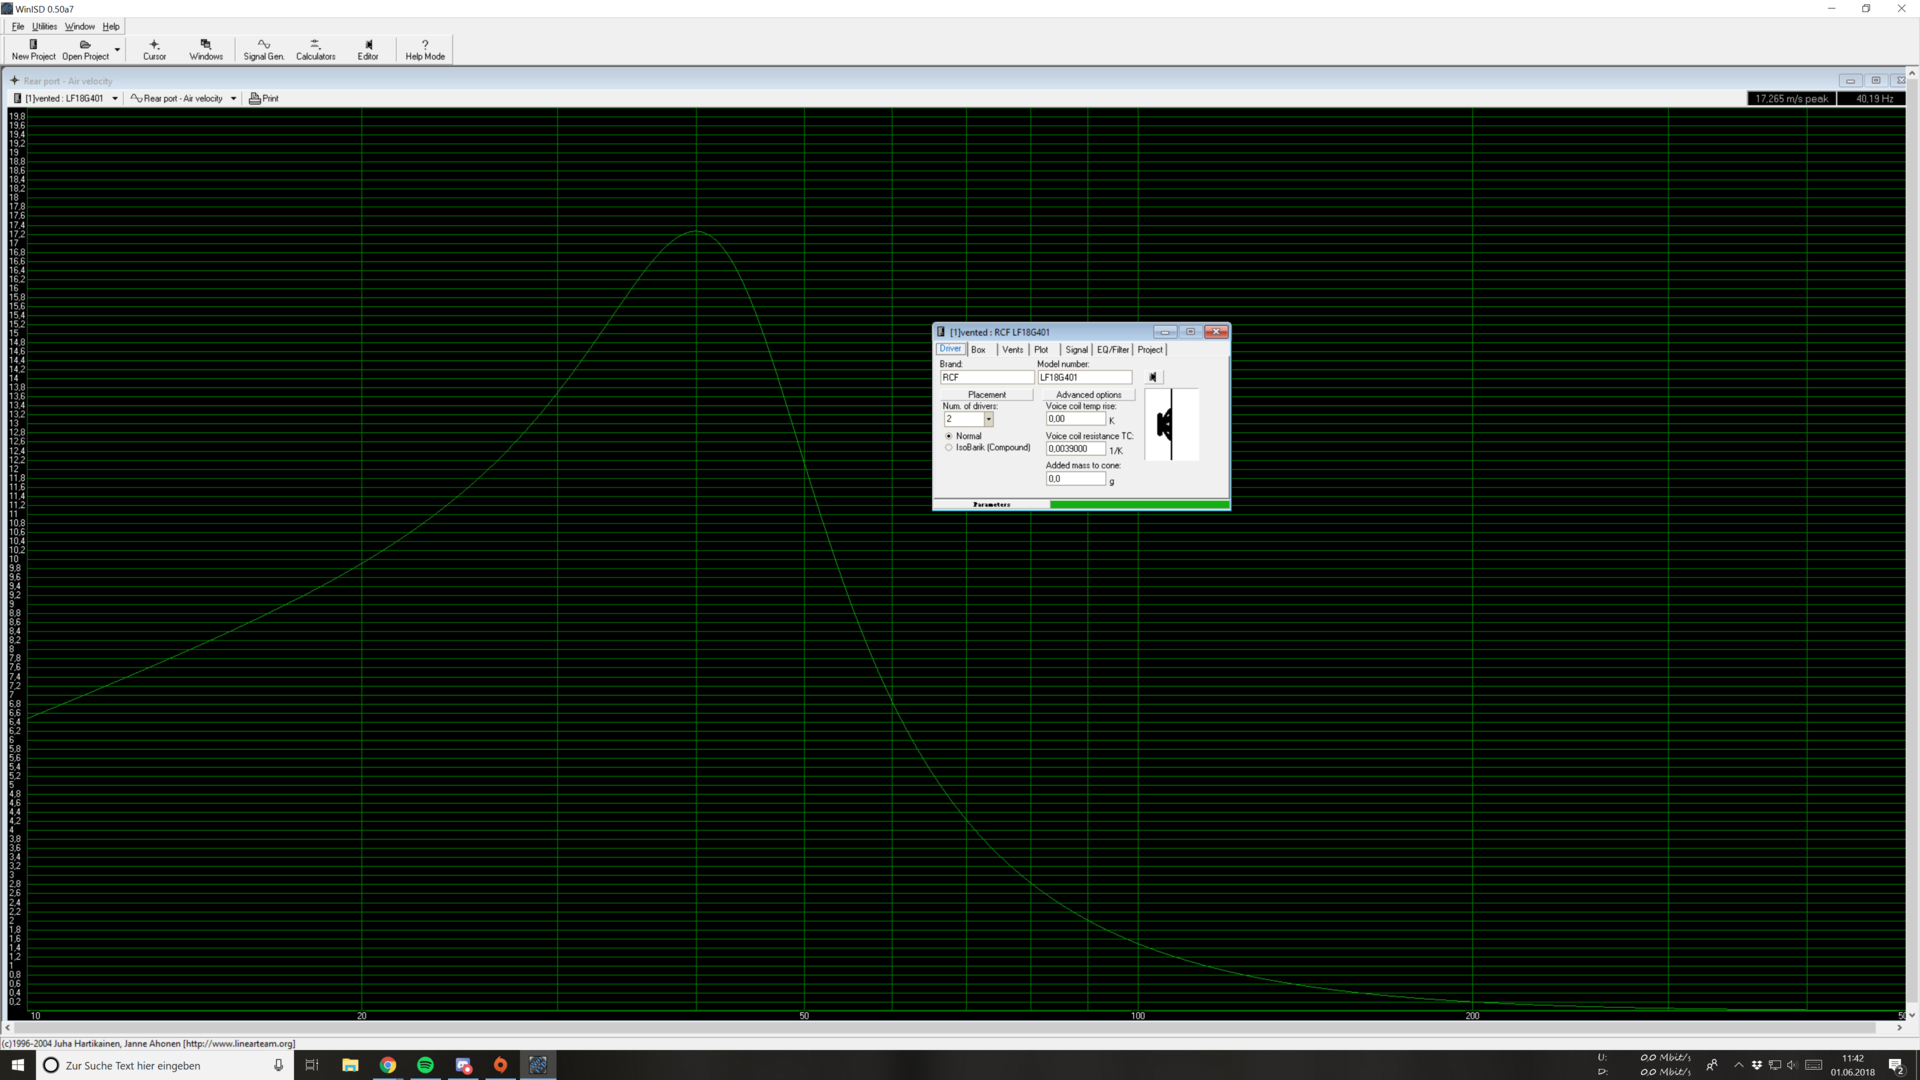
Task: Activate the Cursor tool
Action: (154, 49)
